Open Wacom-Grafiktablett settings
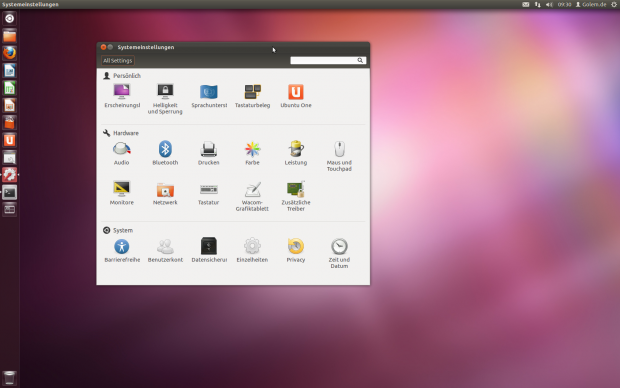 tap(252, 196)
